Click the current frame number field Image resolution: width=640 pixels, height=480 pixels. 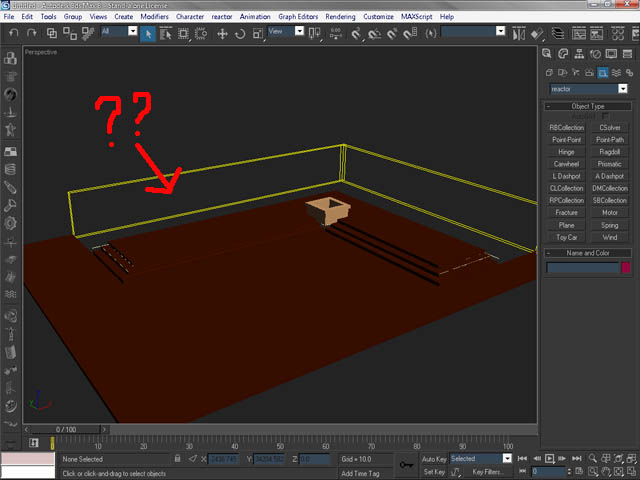[x=549, y=472]
